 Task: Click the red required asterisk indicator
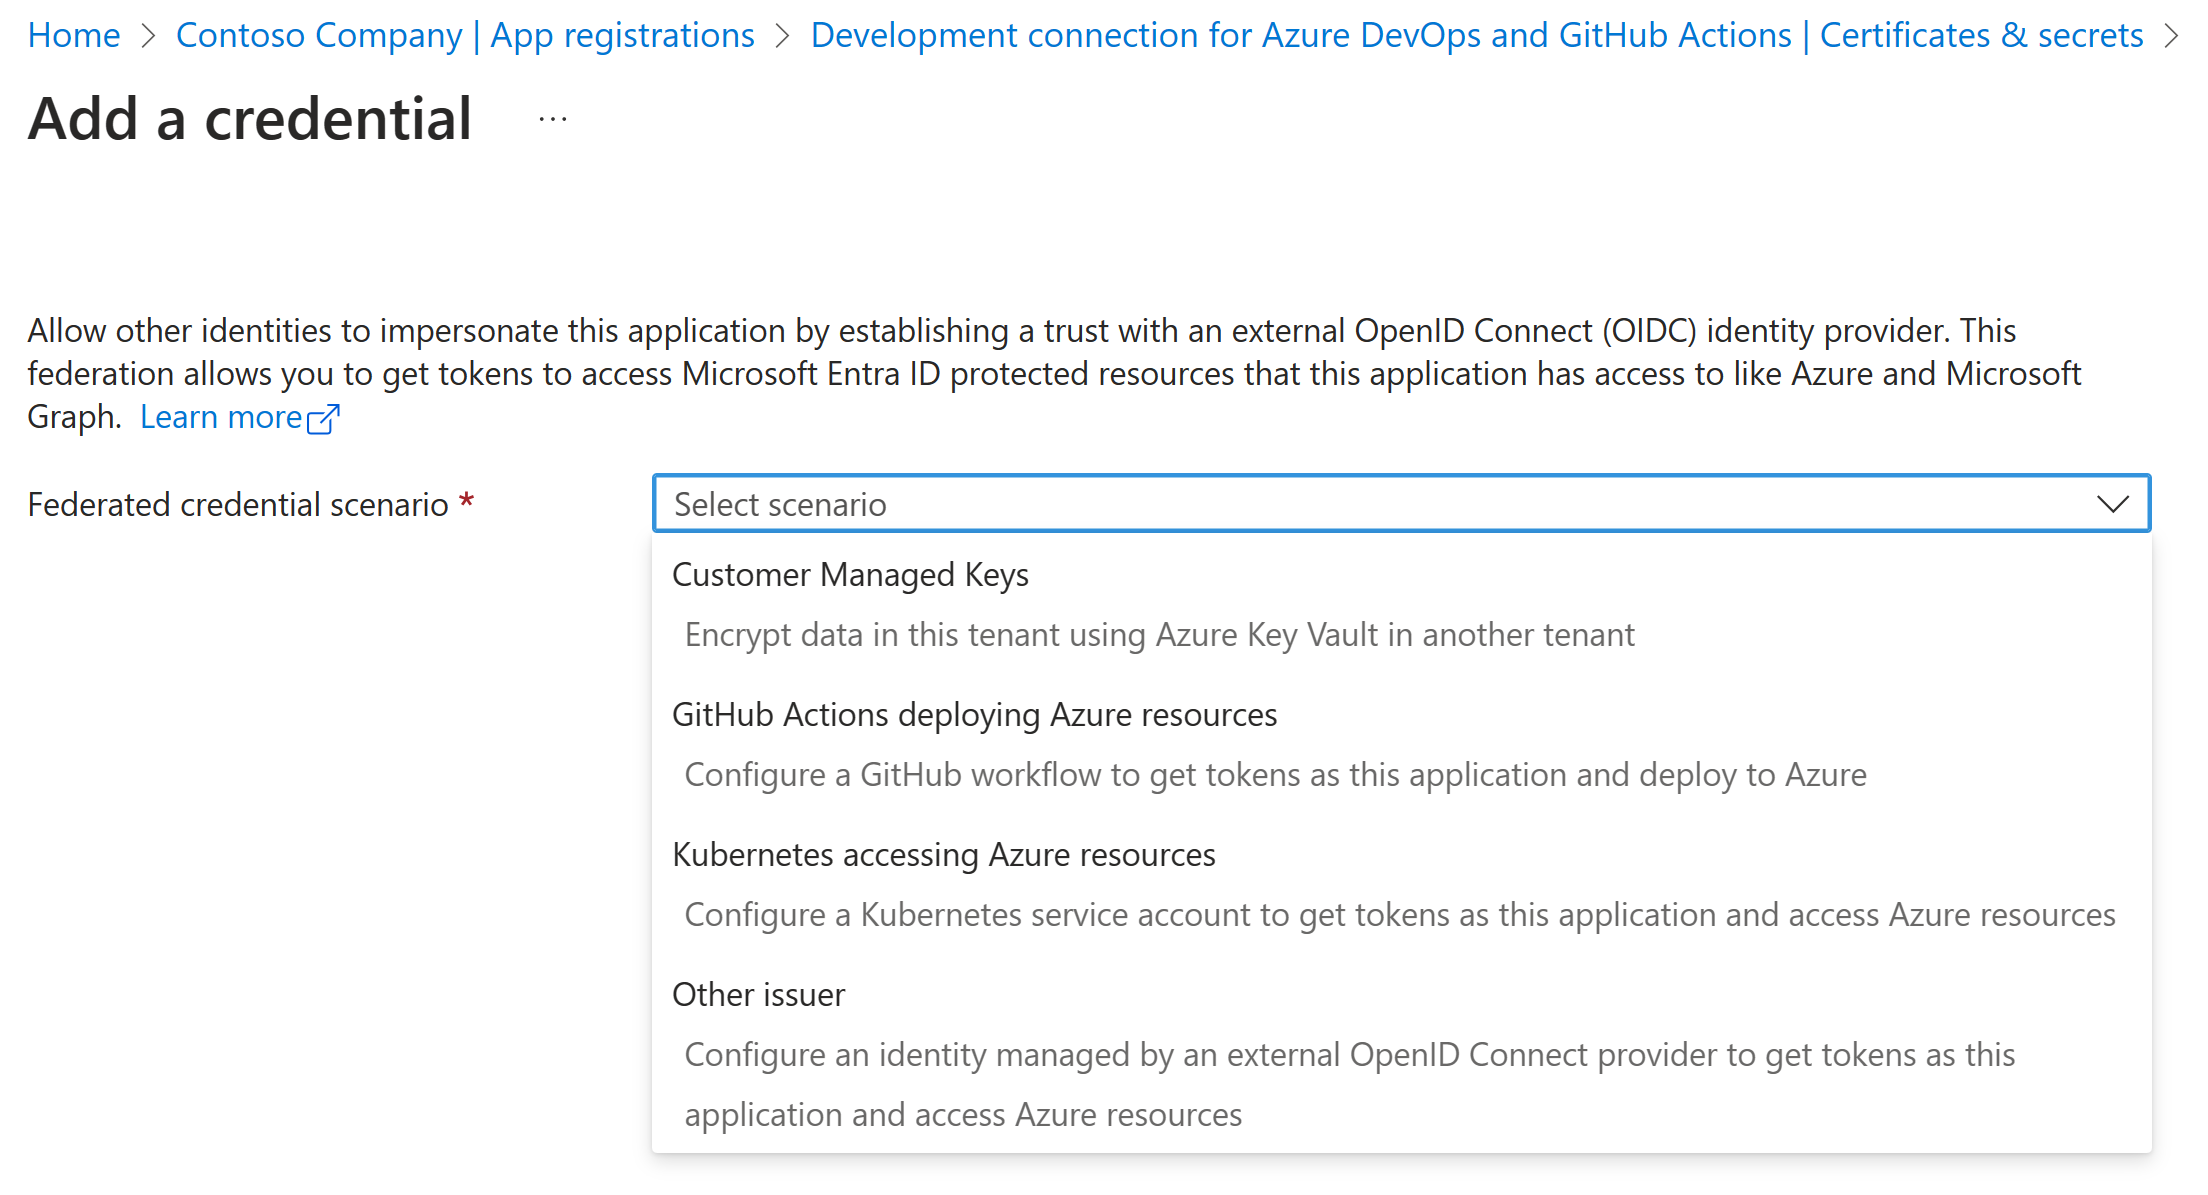pos(466,500)
